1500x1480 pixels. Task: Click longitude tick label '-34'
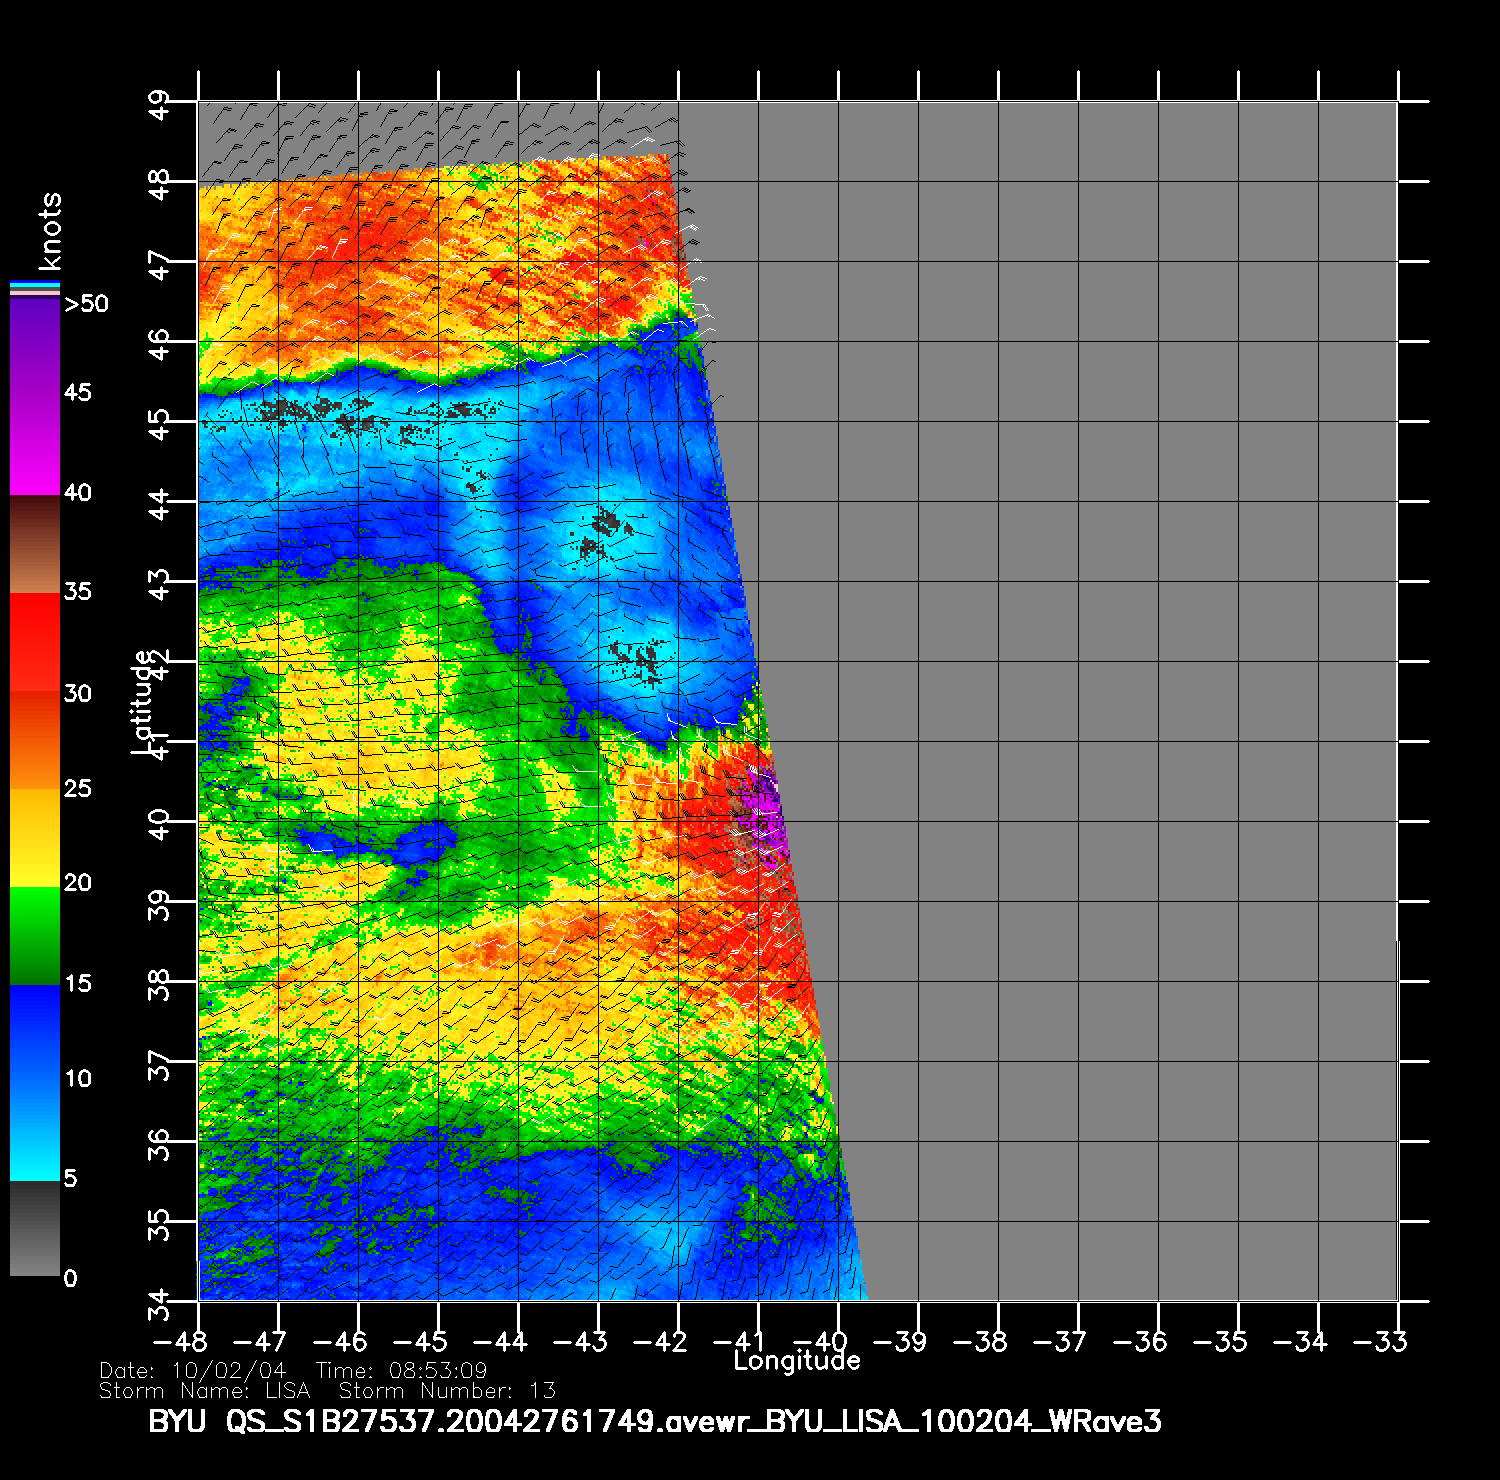pyautogui.click(x=1301, y=1341)
